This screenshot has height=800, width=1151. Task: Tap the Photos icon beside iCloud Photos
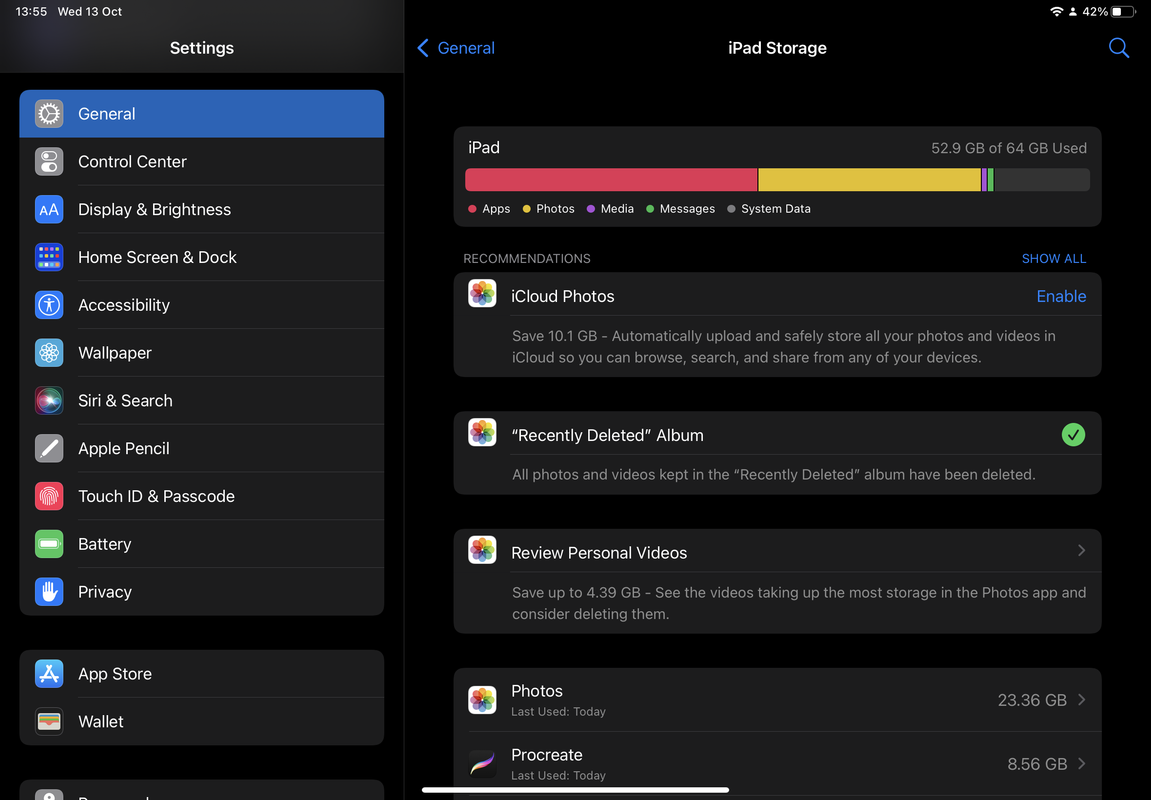pos(482,294)
